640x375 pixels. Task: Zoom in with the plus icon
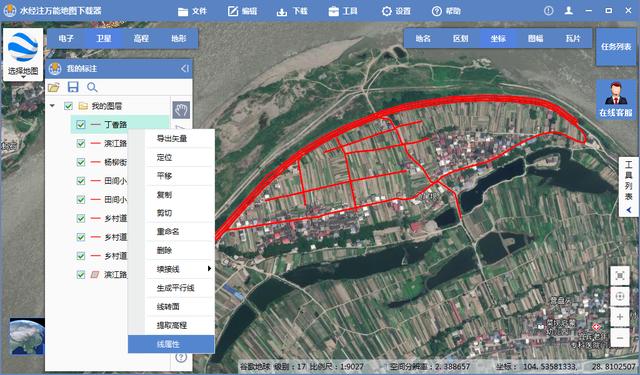(x=620, y=317)
